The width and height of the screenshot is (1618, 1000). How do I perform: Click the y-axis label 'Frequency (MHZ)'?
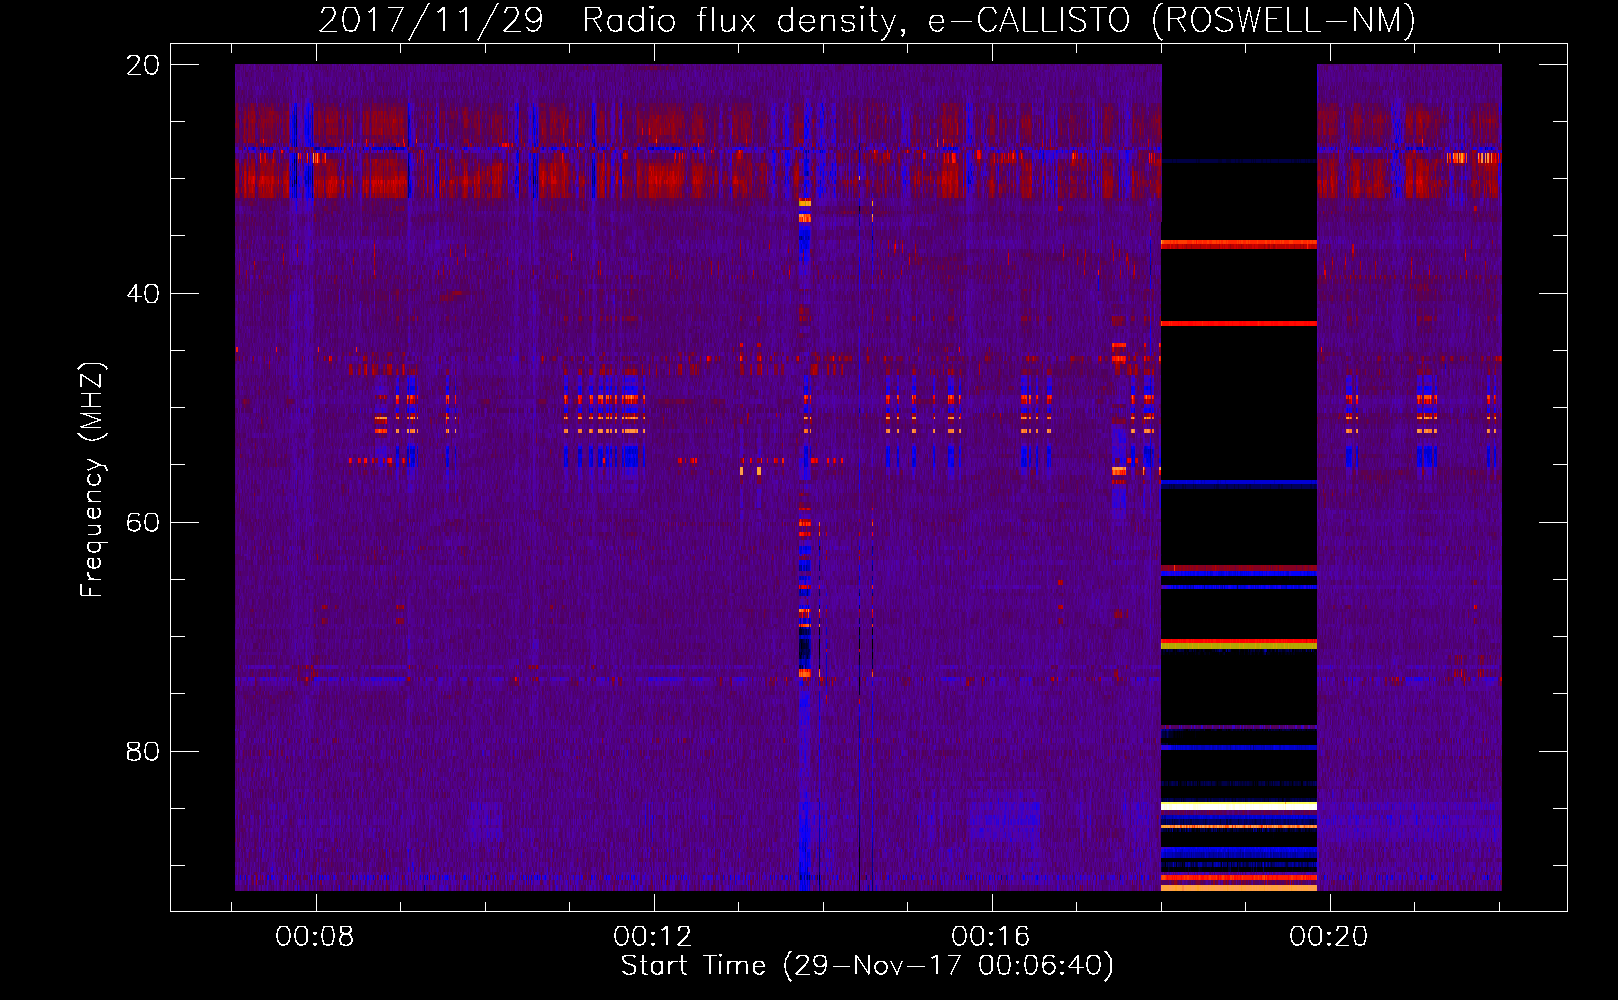point(92,480)
